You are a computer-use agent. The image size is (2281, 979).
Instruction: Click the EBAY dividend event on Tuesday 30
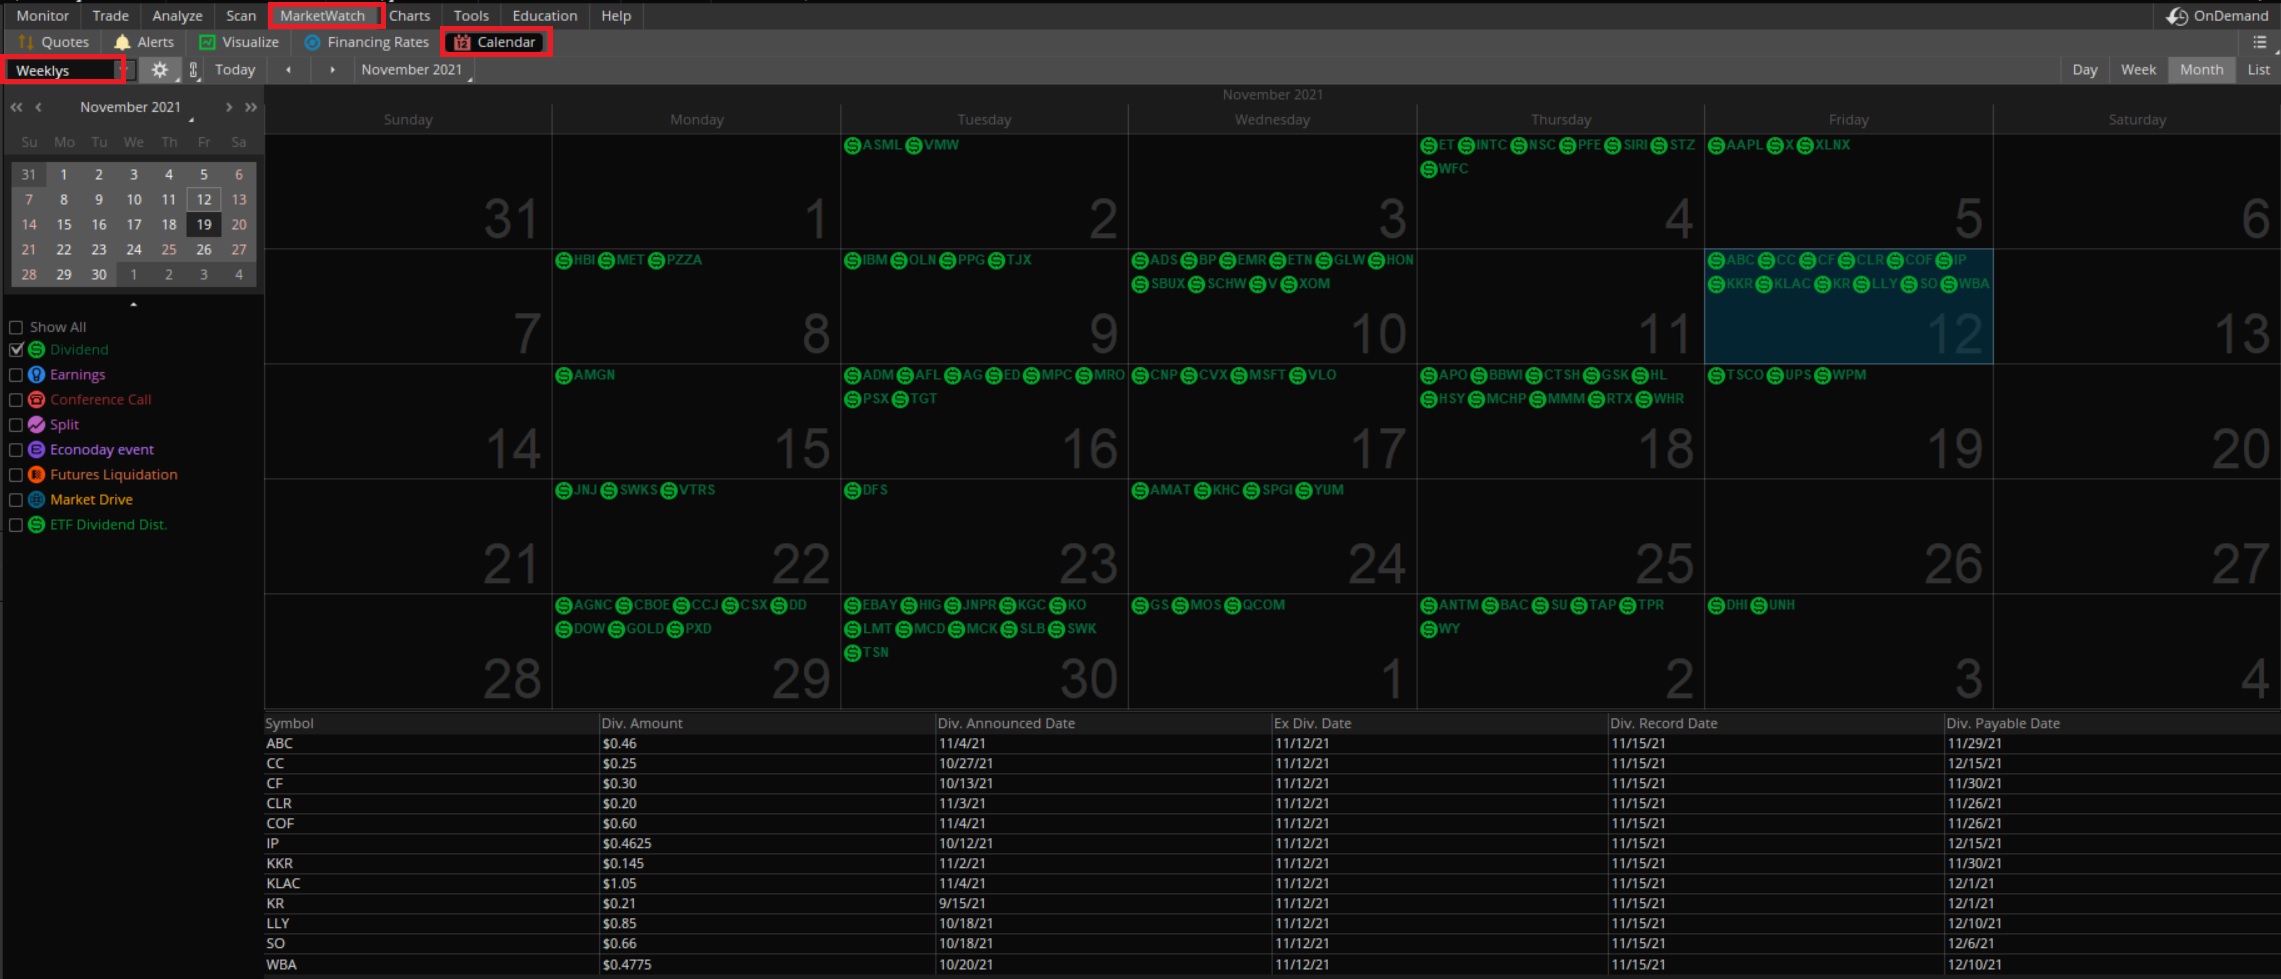871,605
